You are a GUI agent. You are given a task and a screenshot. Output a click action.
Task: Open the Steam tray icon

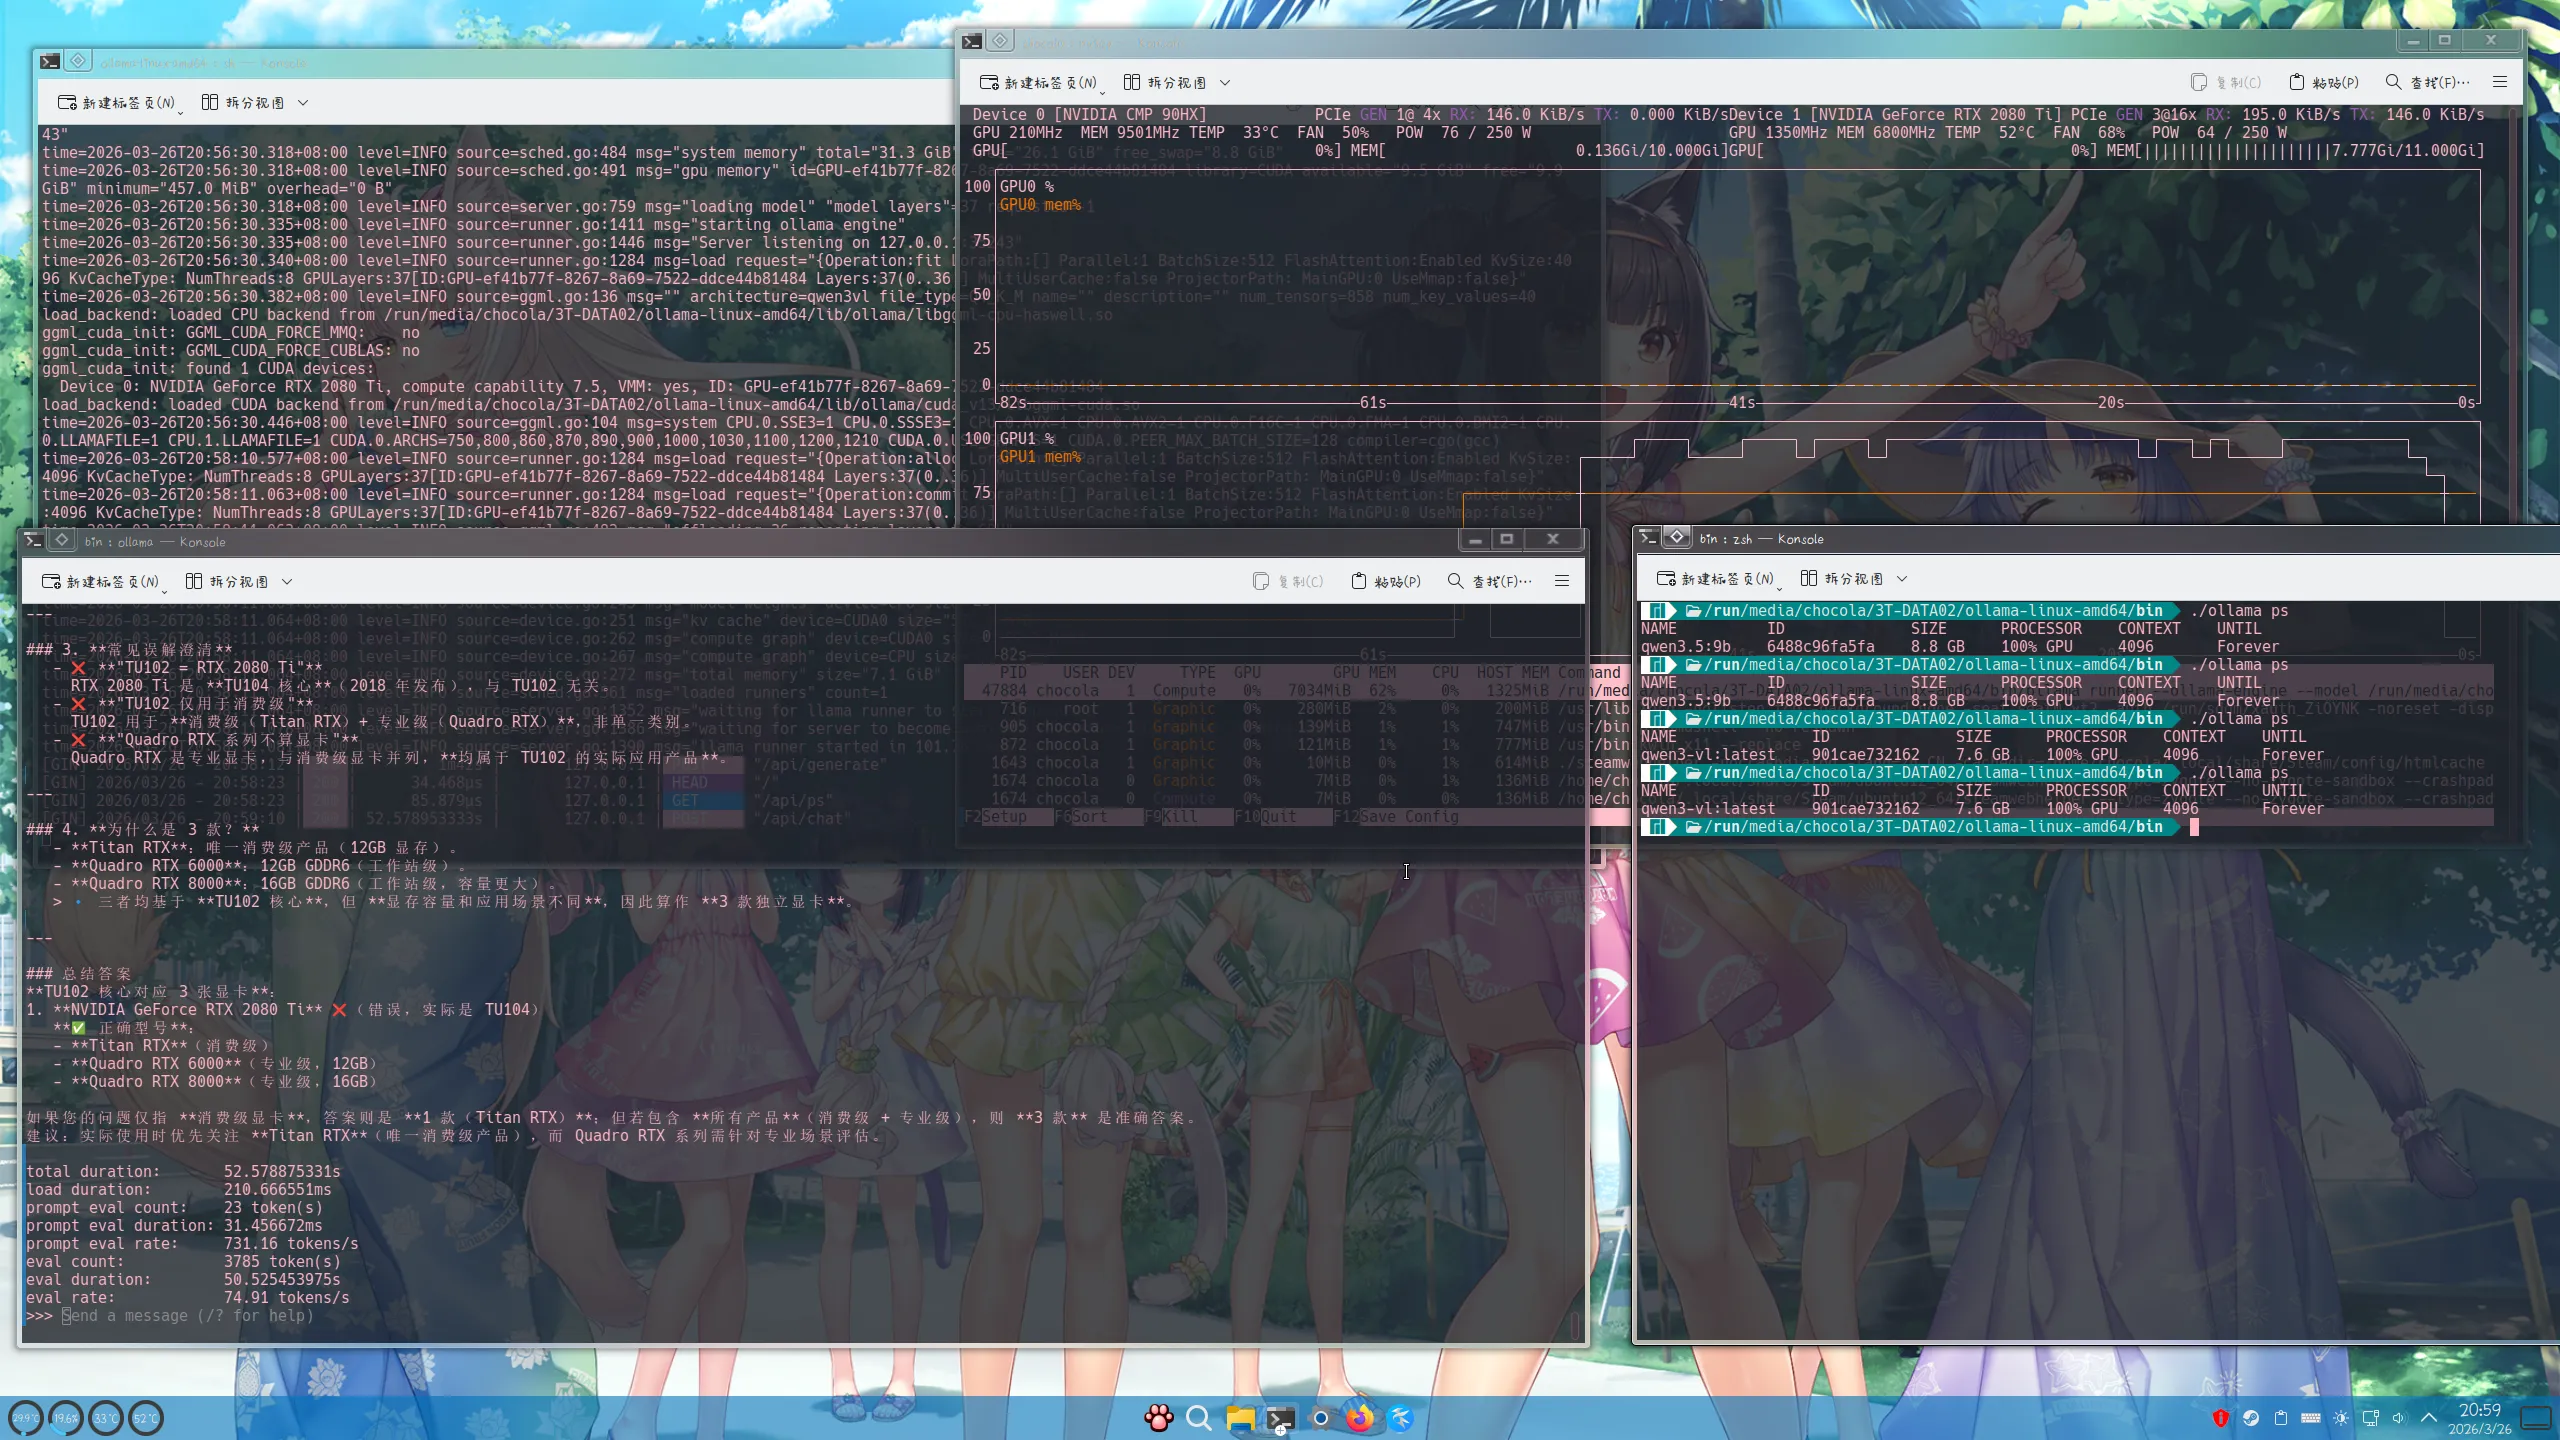[2251, 1418]
